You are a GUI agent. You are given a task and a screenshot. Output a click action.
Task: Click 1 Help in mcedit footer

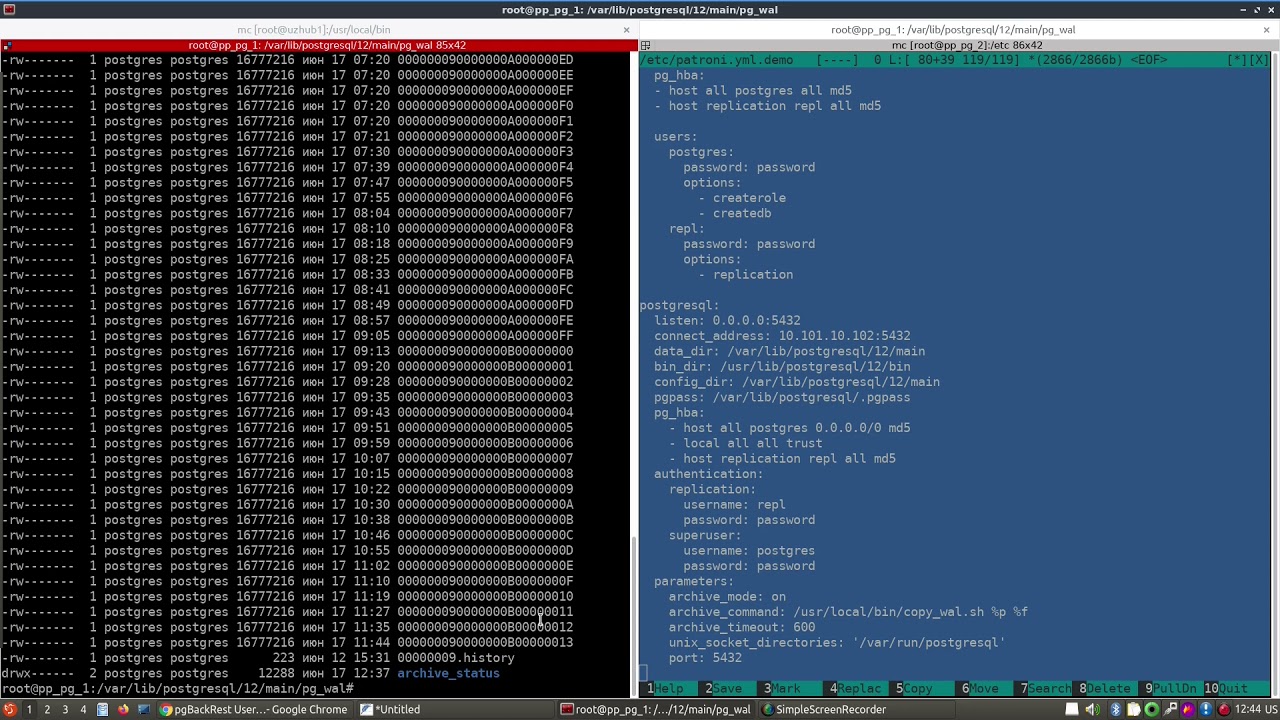[x=667, y=689]
